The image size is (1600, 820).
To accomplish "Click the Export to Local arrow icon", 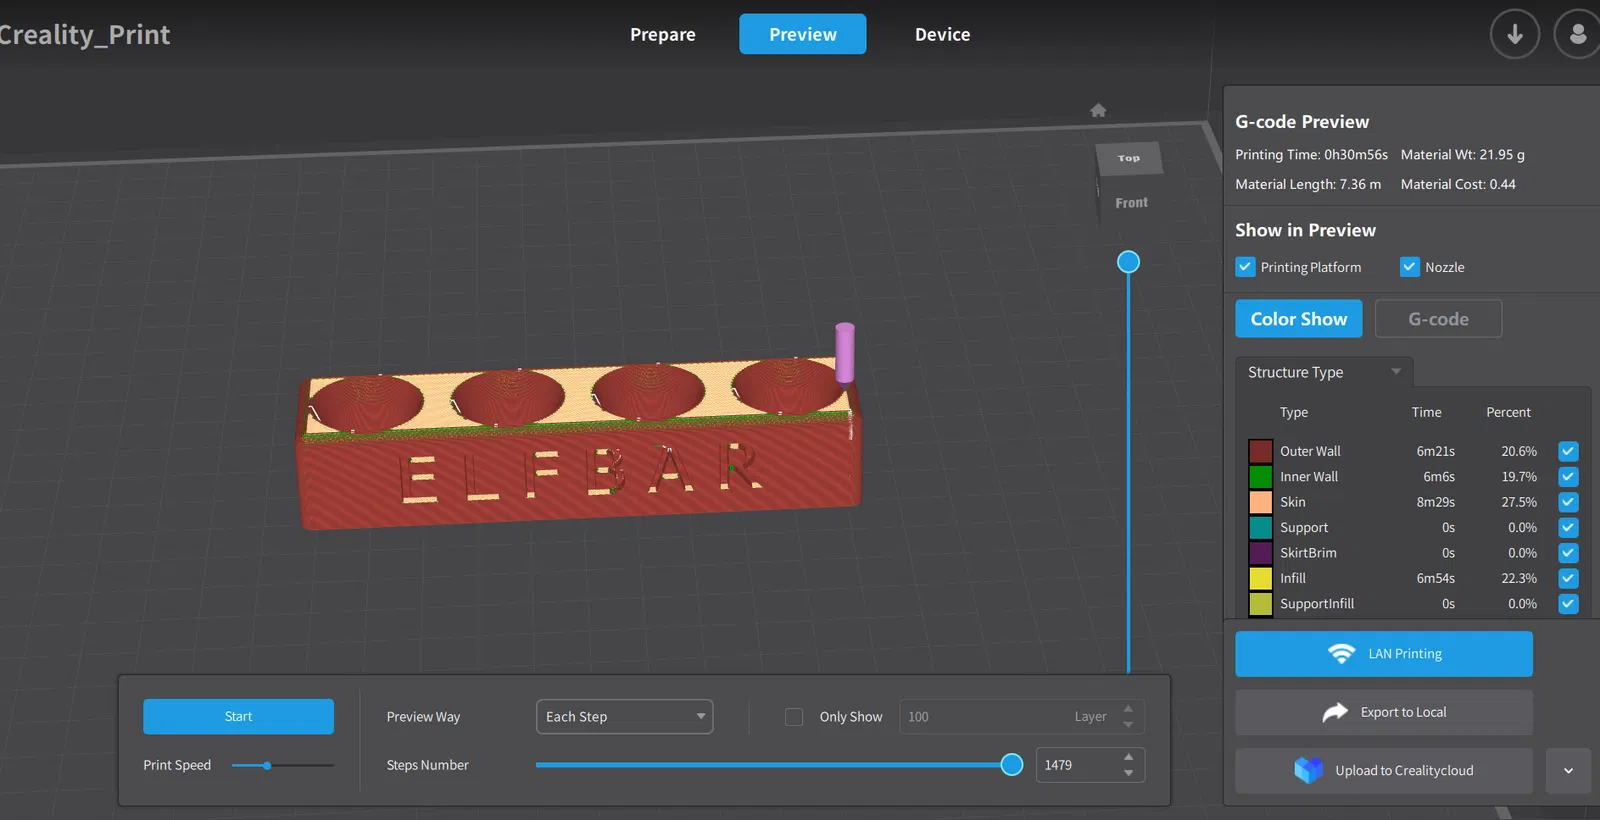I will click(x=1335, y=712).
